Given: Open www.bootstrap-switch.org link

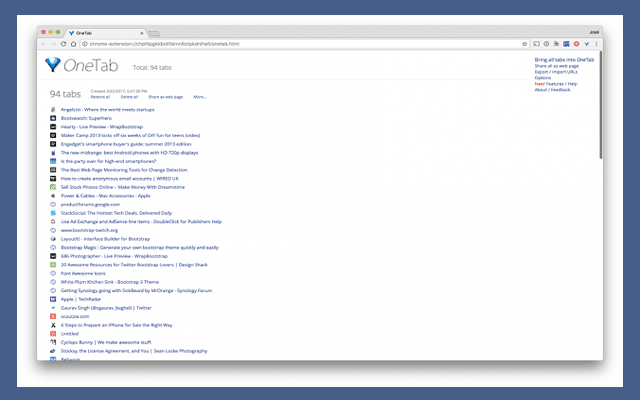Looking at the screenshot, I should click(89, 230).
